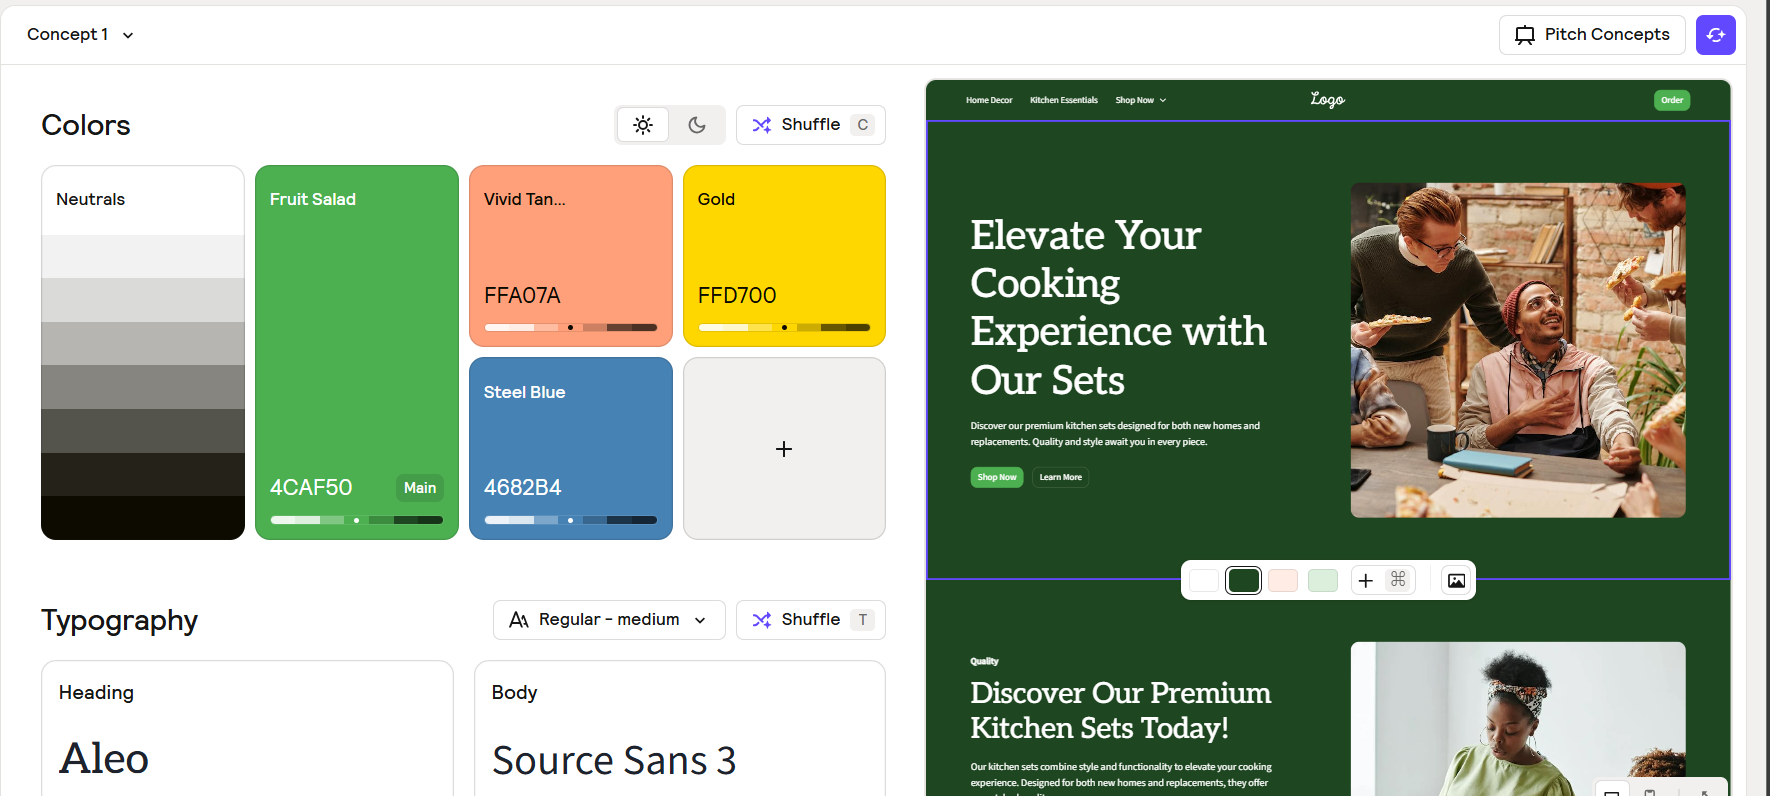Click the Body label in typography card
Image resolution: width=1770 pixels, height=796 pixels.
pyautogui.click(x=515, y=693)
